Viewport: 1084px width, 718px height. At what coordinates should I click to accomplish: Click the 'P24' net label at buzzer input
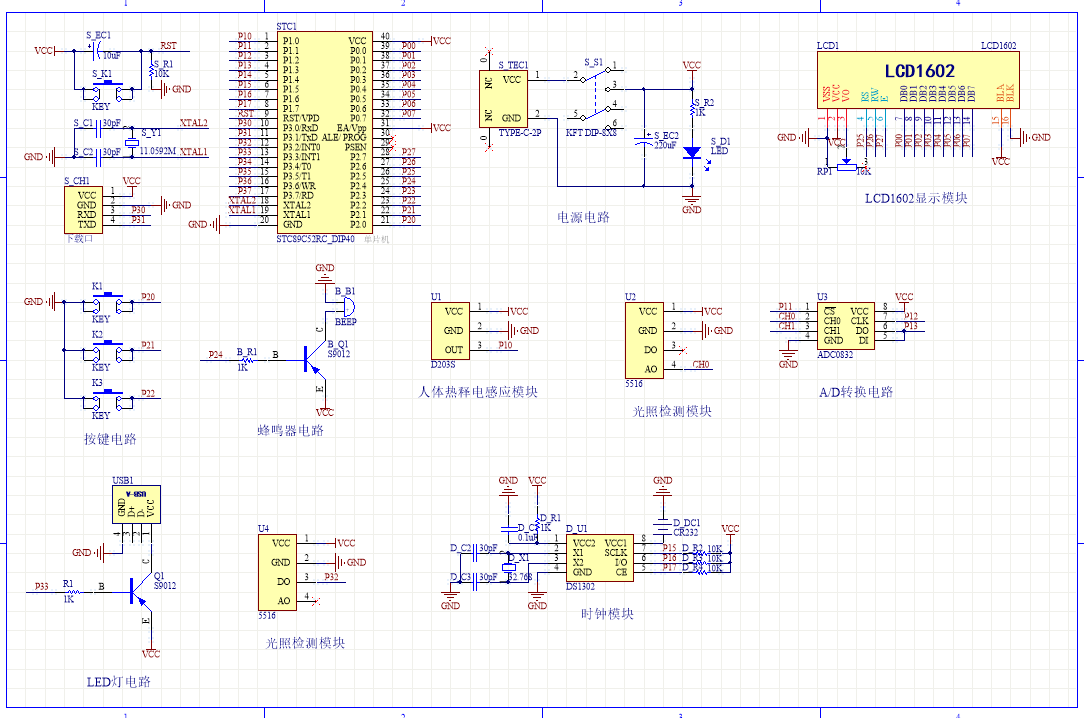point(216,355)
